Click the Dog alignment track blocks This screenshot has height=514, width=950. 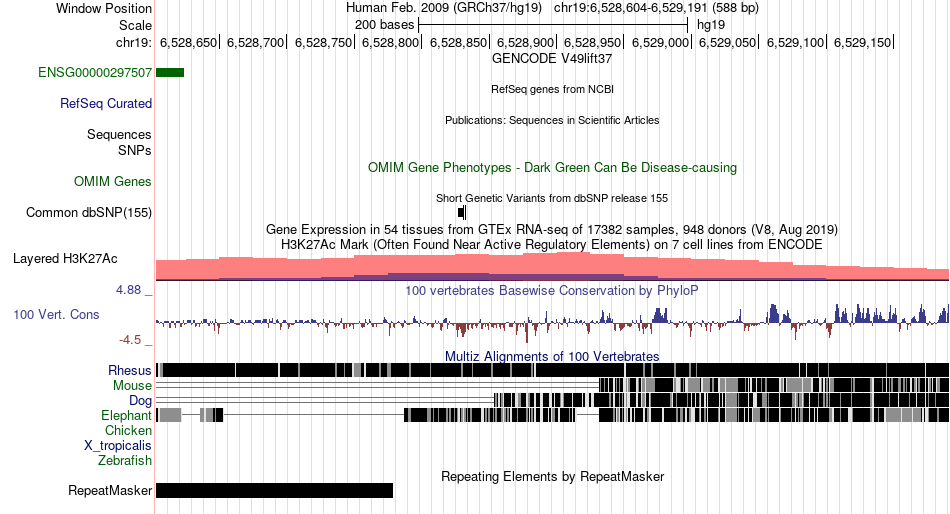coord(722,400)
